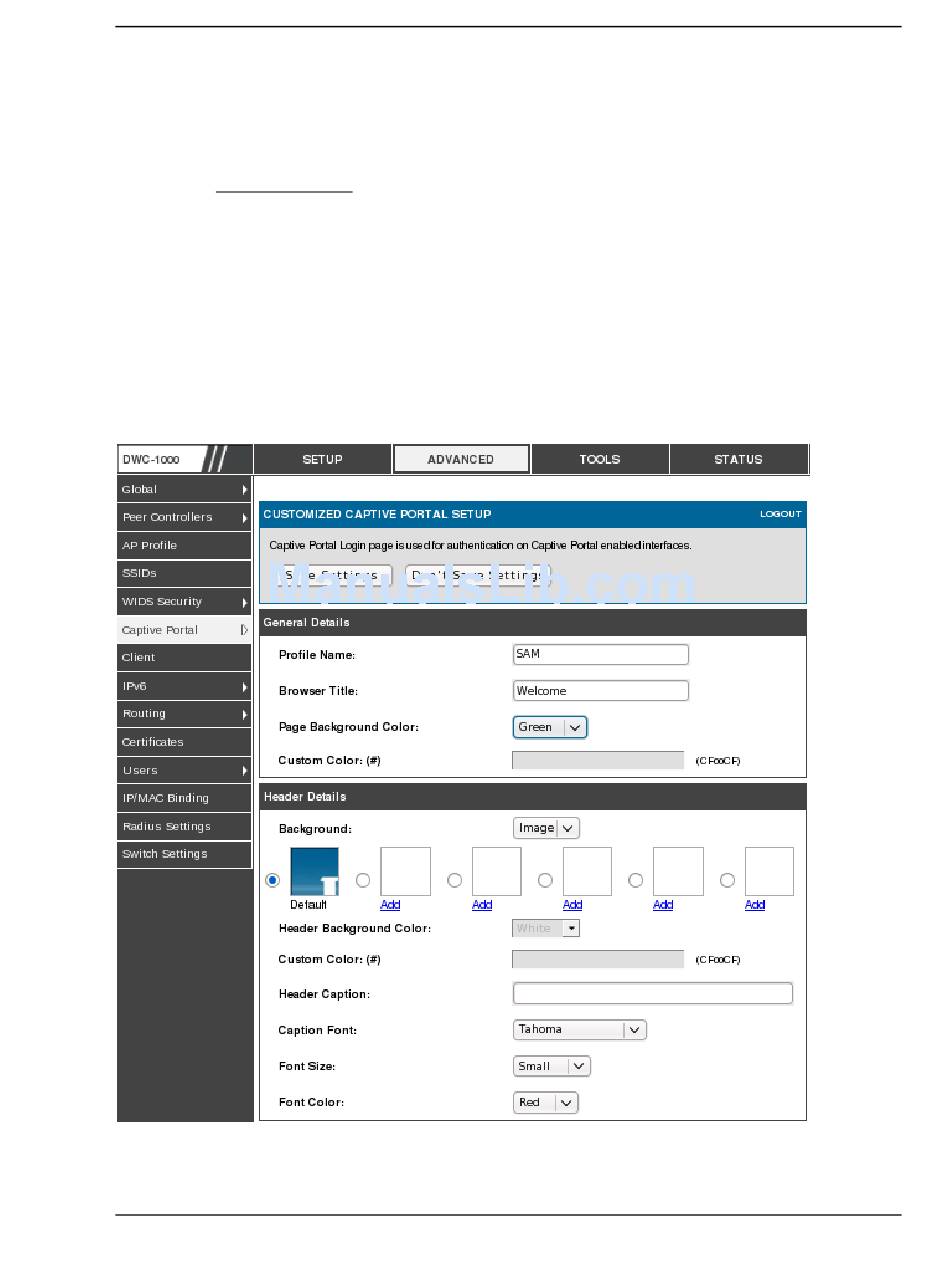This screenshot has width=950, height=1276.
Task: Open IP/MAC Binding in the sidebar
Action: tap(184, 798)
